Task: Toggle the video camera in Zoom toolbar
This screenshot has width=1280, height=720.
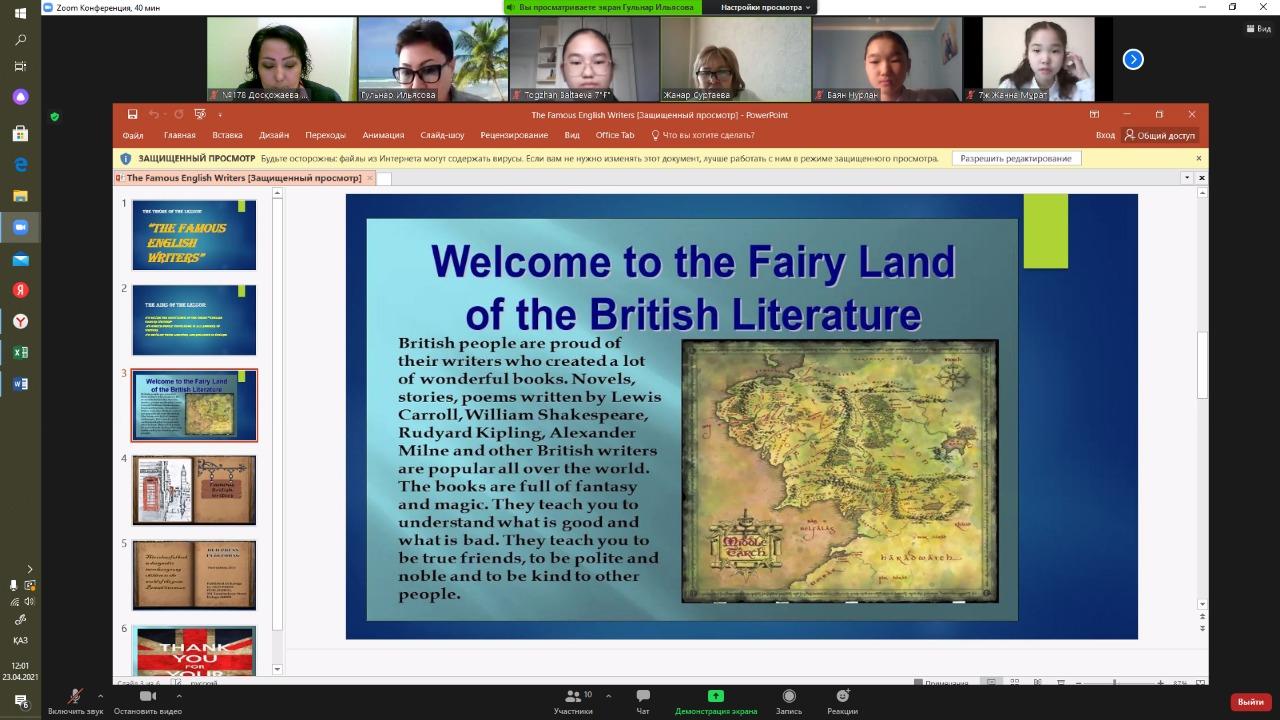Action: 148,697
